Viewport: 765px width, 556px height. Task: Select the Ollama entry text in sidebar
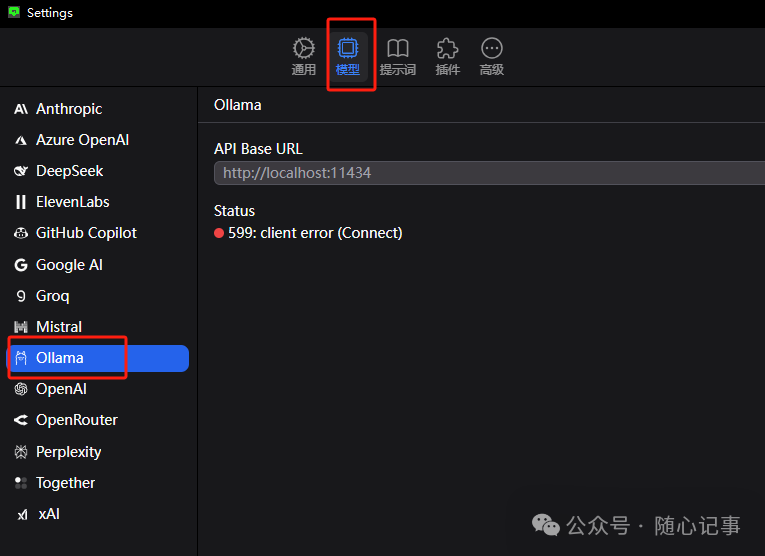click(60, 358)
